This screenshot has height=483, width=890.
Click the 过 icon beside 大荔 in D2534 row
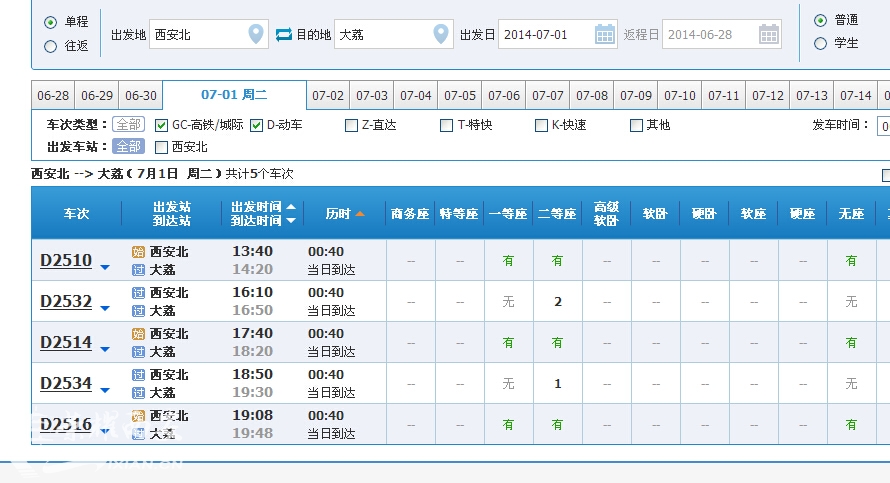point(138,393)
